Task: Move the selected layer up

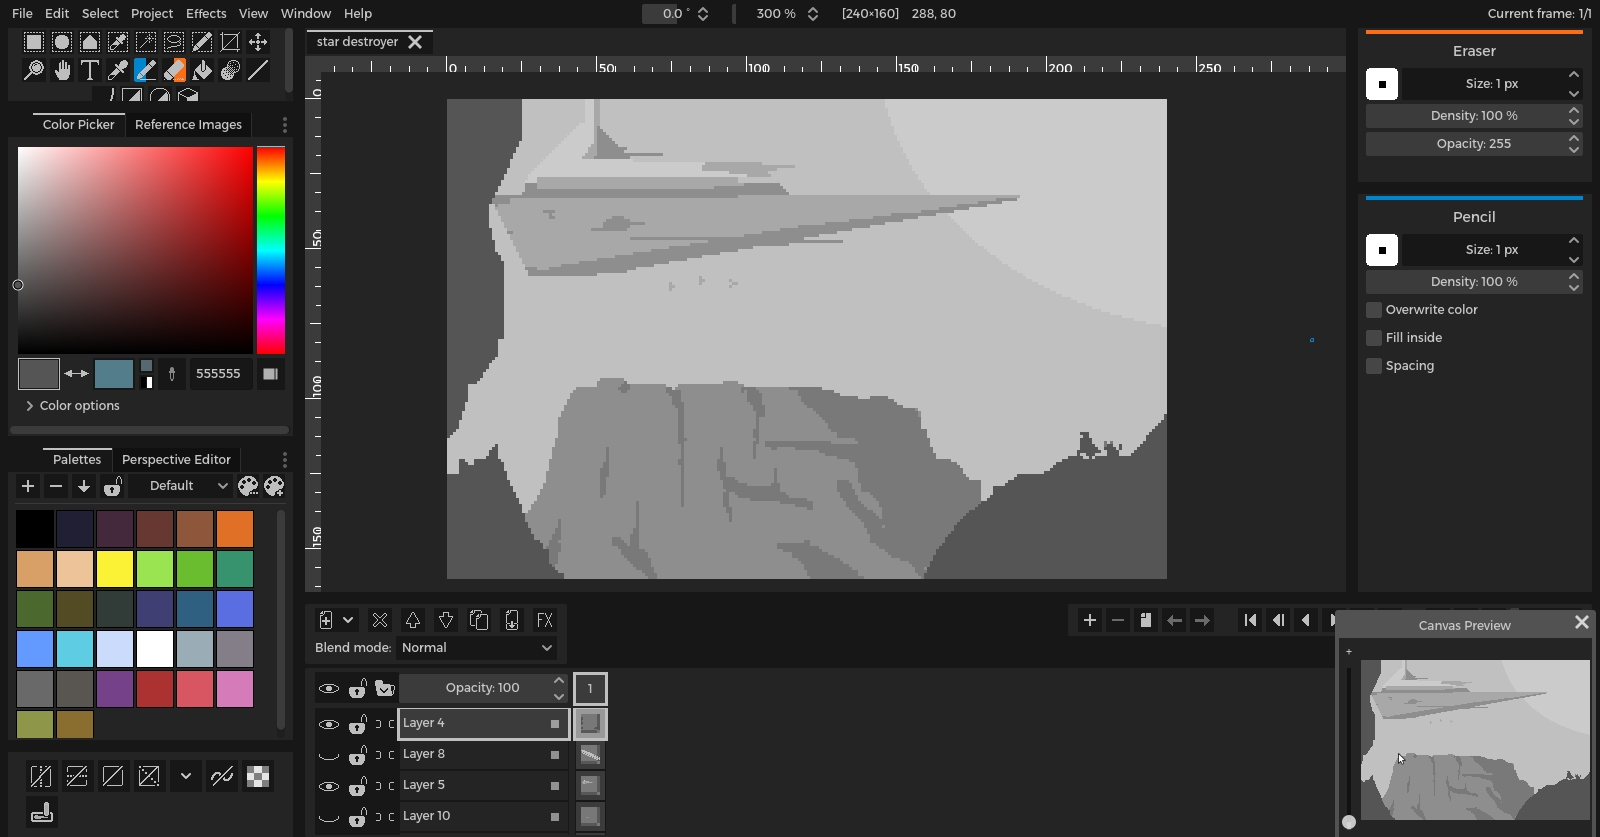Action: (412, 620)
